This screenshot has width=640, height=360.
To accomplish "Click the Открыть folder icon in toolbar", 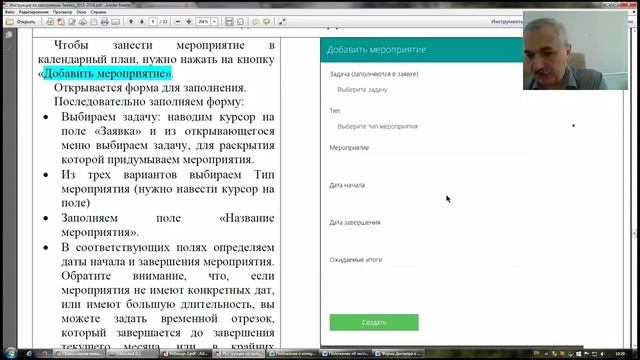I will point(10,22).
